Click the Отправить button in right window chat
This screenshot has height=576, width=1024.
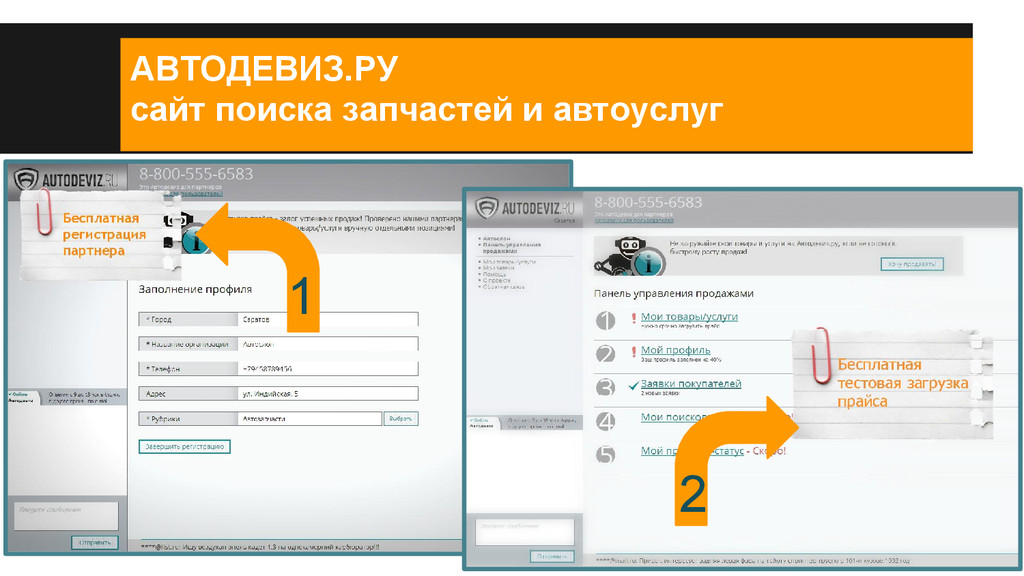point(552,556)
